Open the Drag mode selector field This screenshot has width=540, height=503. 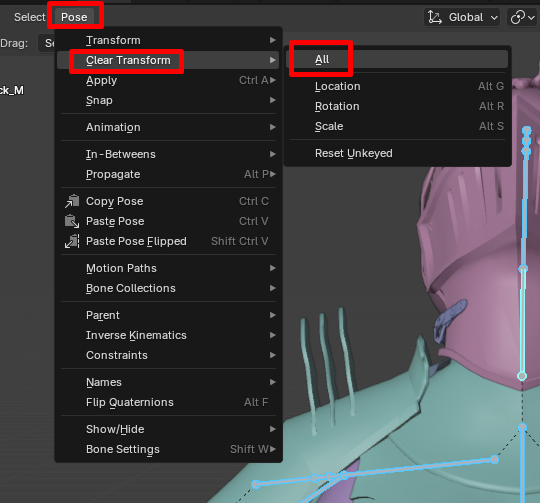point(46,43)
